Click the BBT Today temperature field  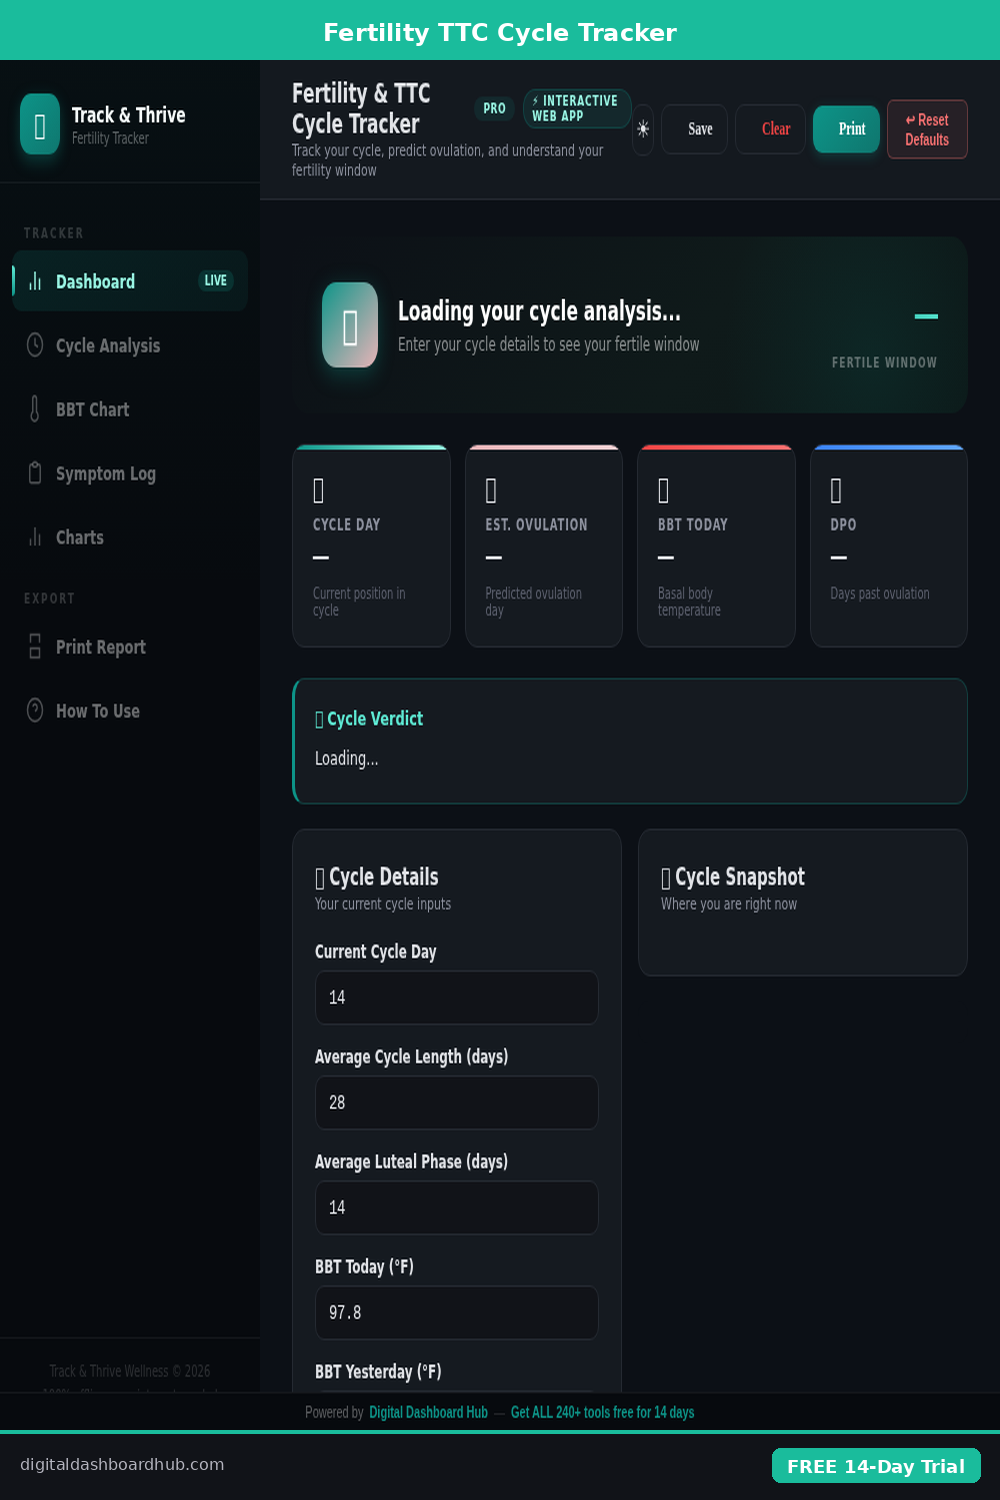coord(457,1312)
